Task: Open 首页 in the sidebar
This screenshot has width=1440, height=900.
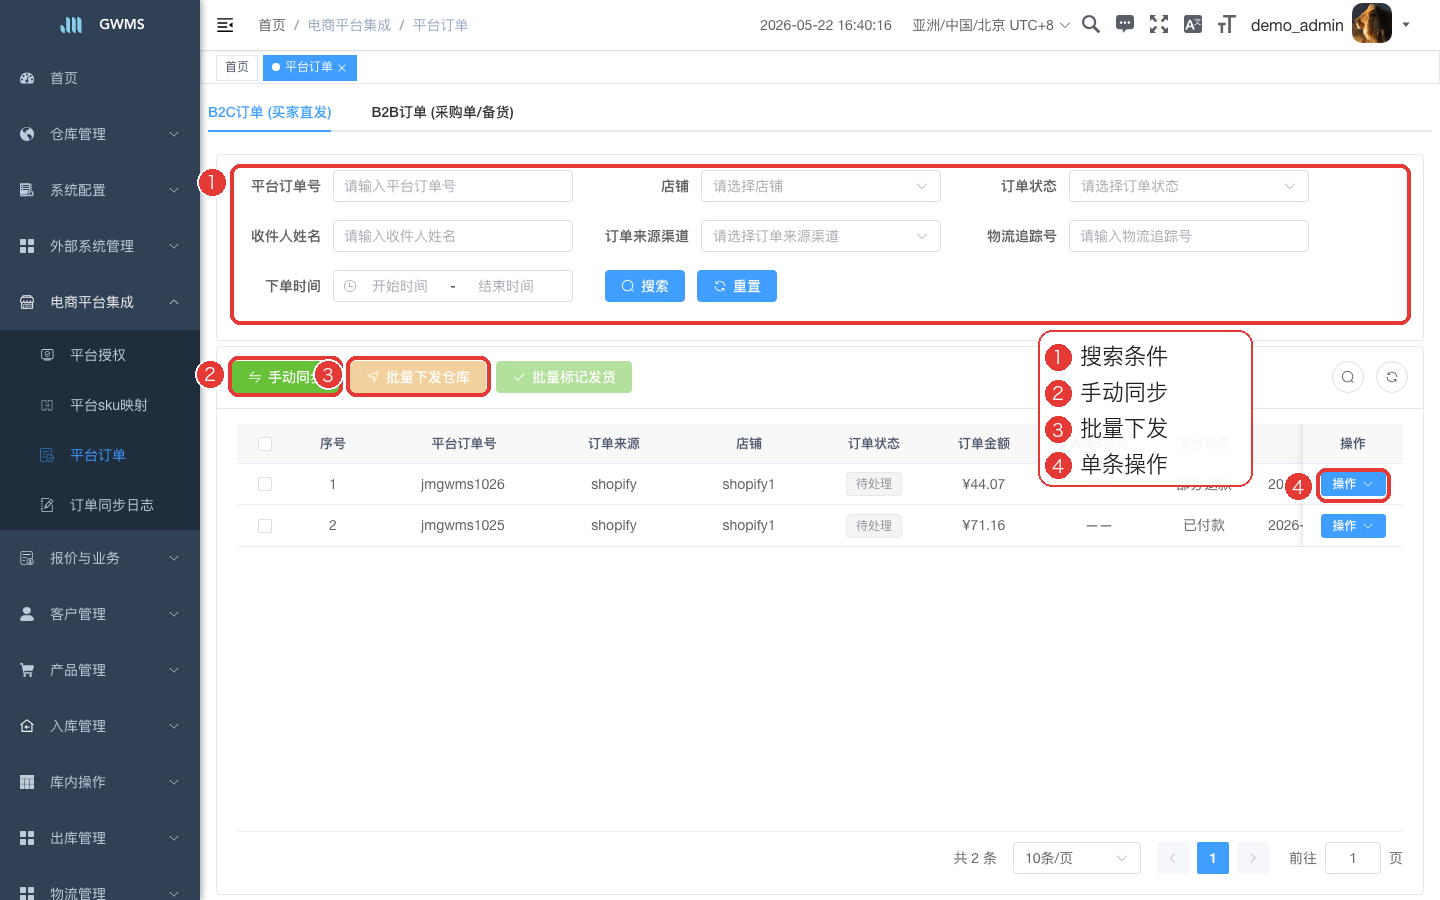Action: click(100, 78)
